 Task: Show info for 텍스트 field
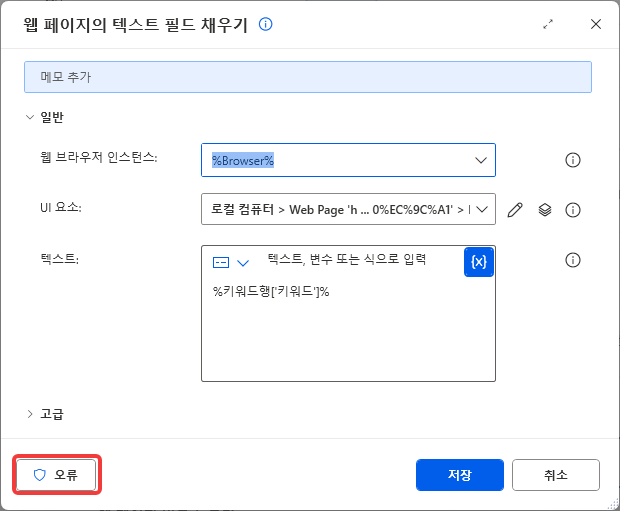pos(573,260)
